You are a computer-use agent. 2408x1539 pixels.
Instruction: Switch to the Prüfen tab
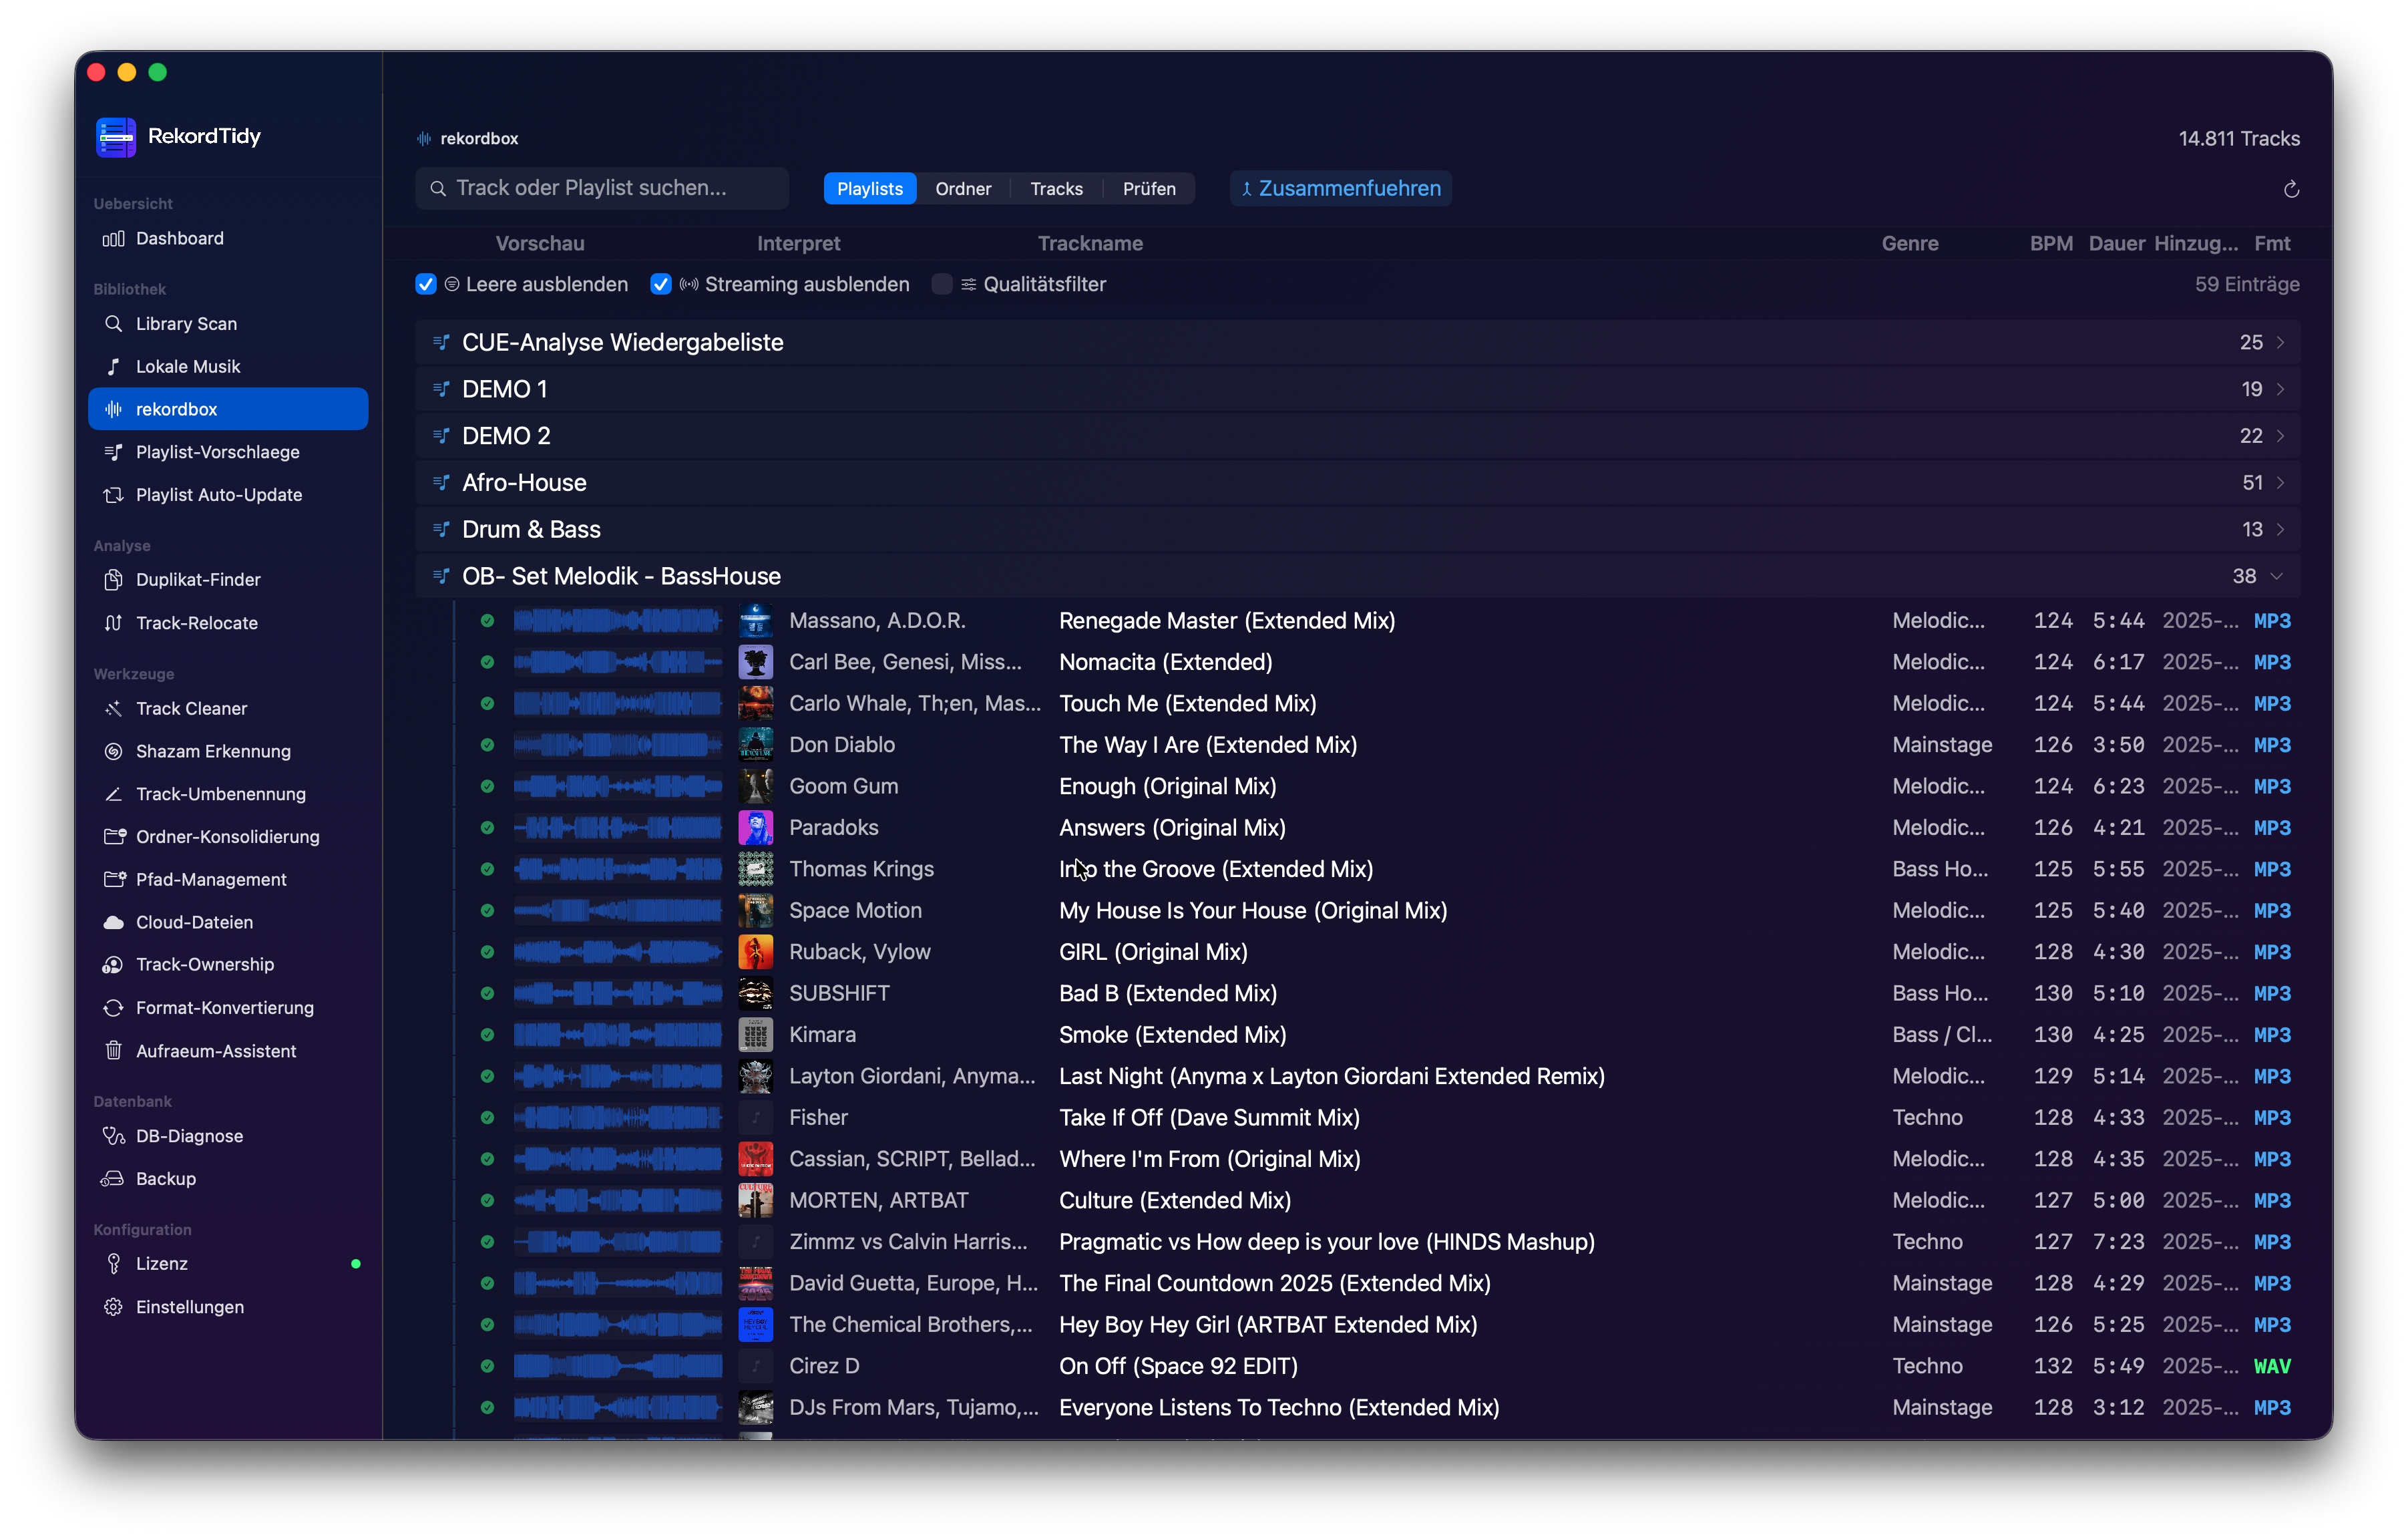[1149, 189]
